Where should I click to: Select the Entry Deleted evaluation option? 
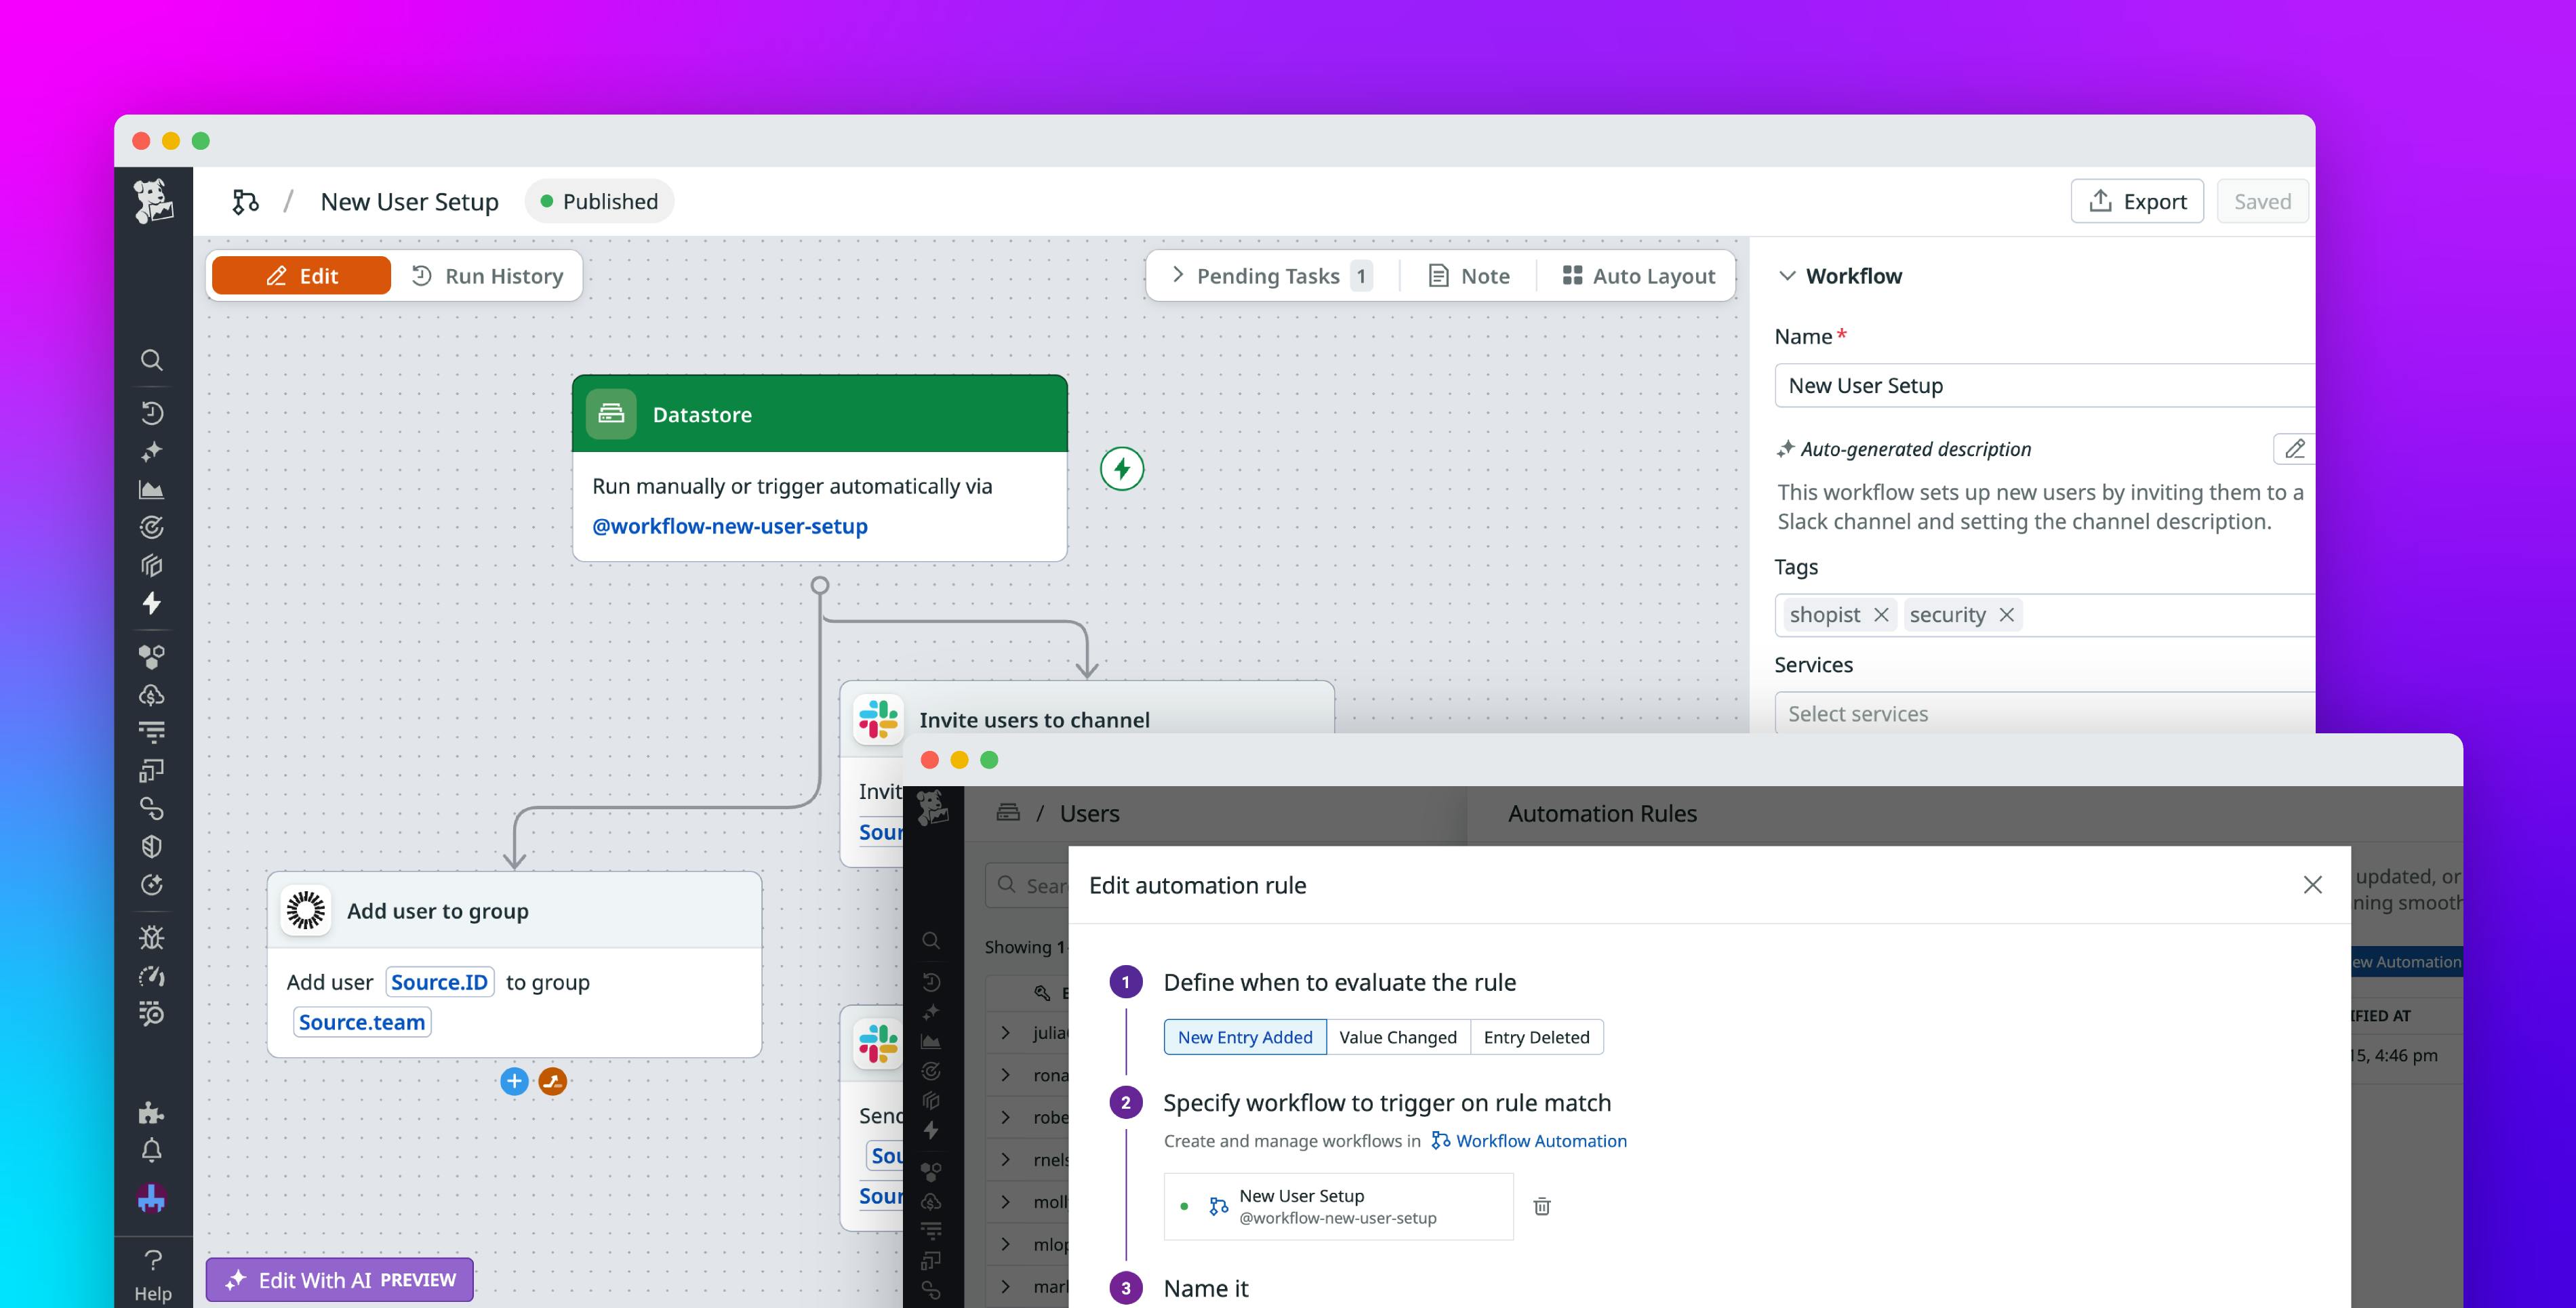click(1537, 1037)
